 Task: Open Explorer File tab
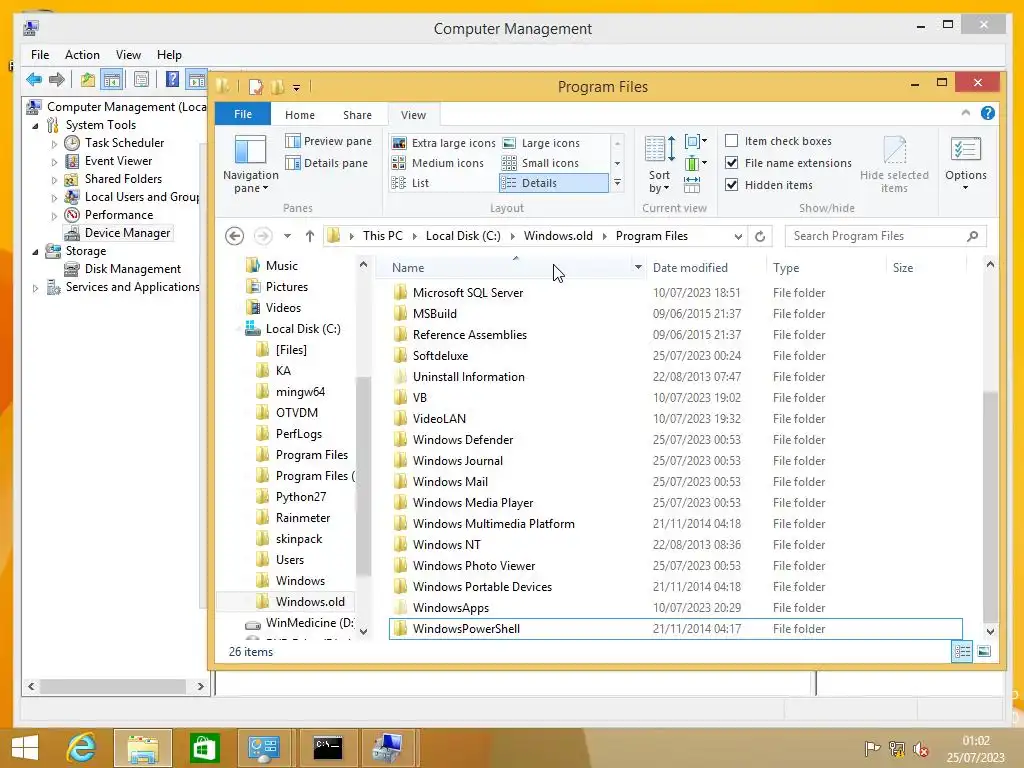coord(243,114)
